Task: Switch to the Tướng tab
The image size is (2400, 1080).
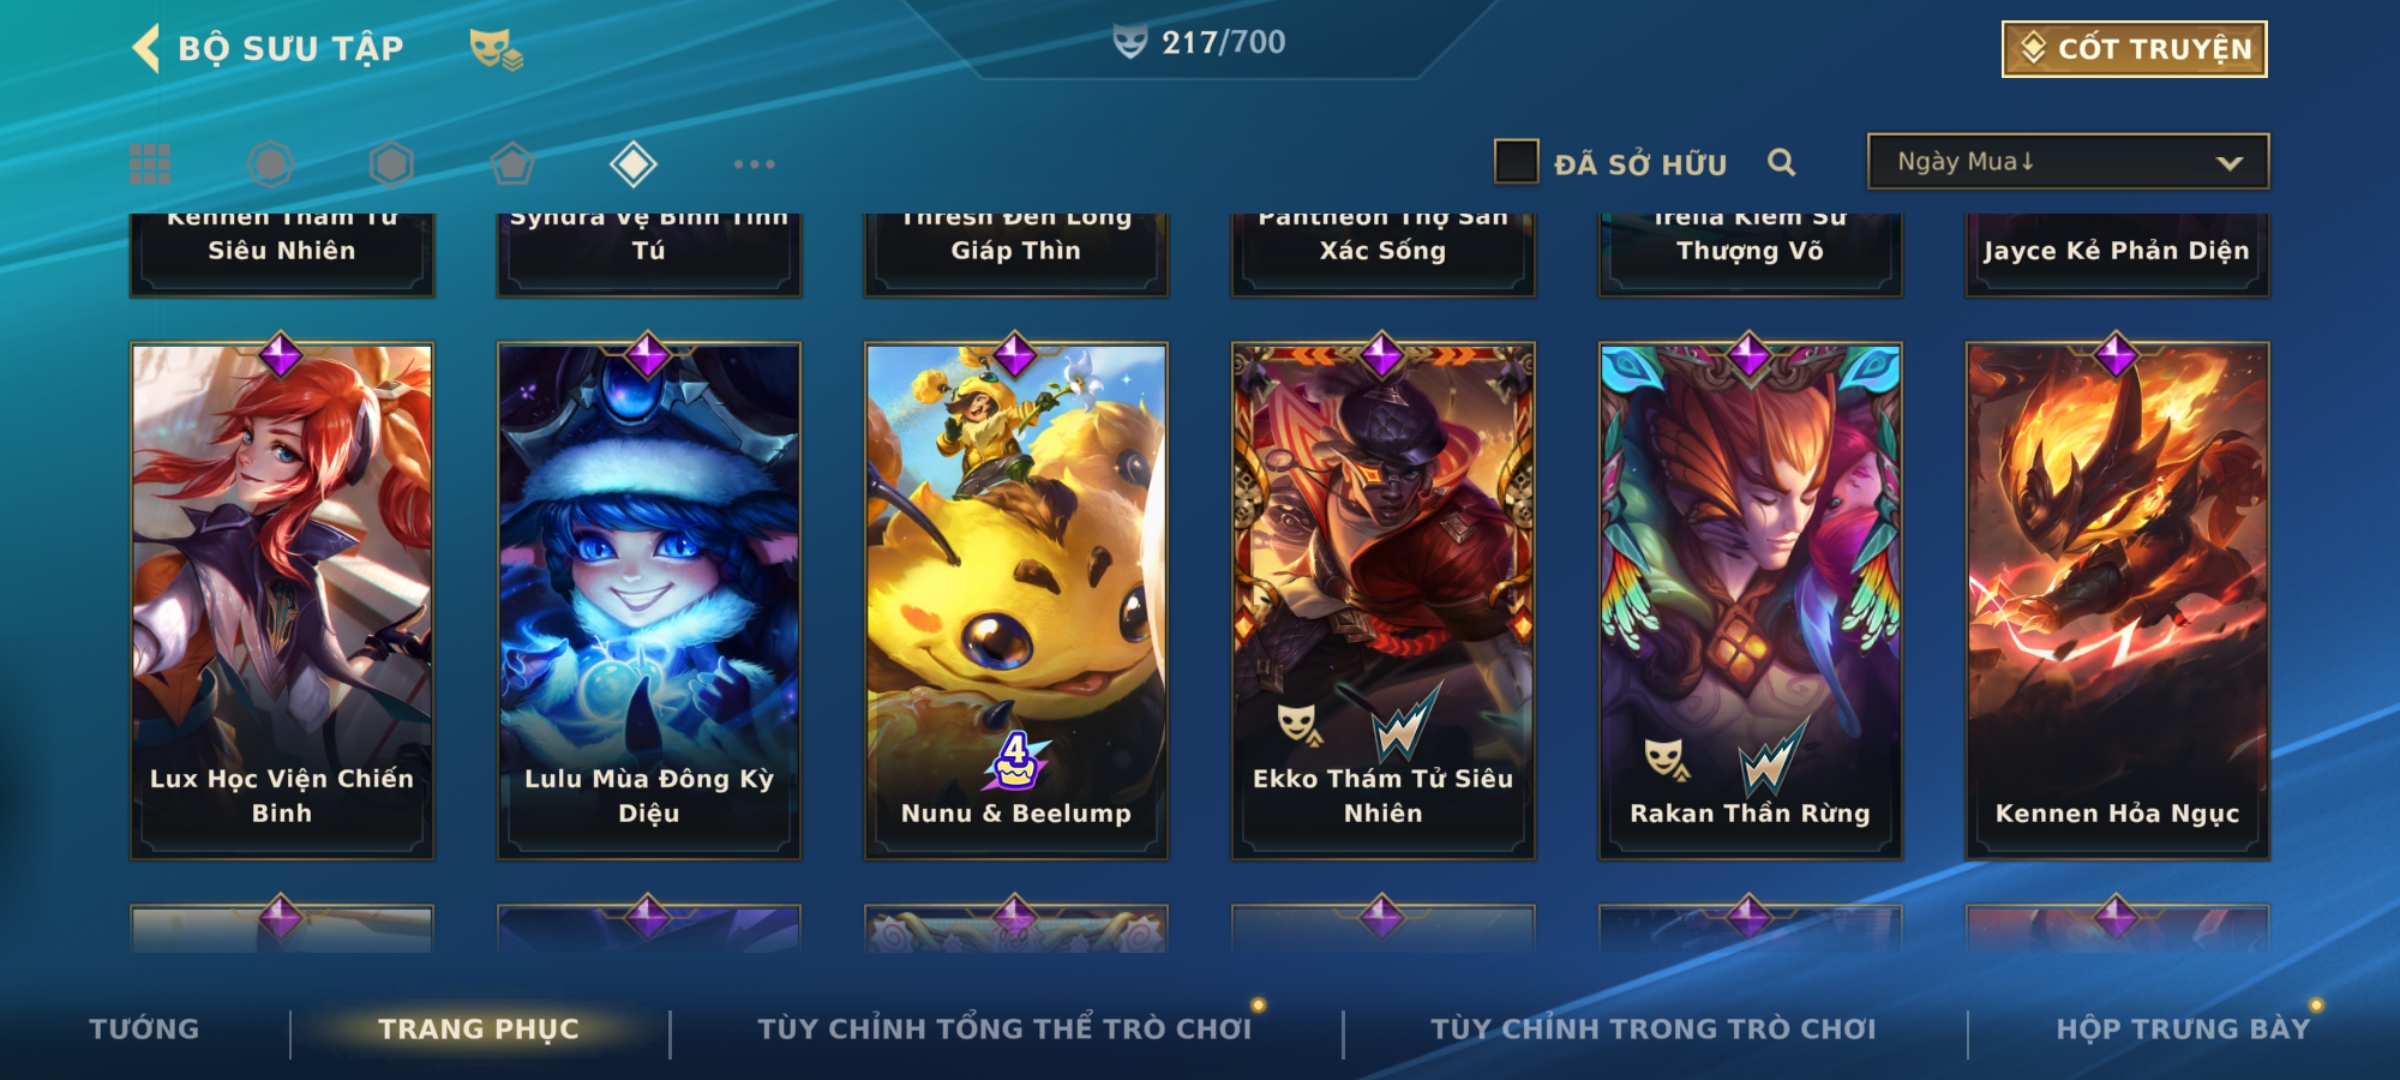Action: pos(144,1029)
